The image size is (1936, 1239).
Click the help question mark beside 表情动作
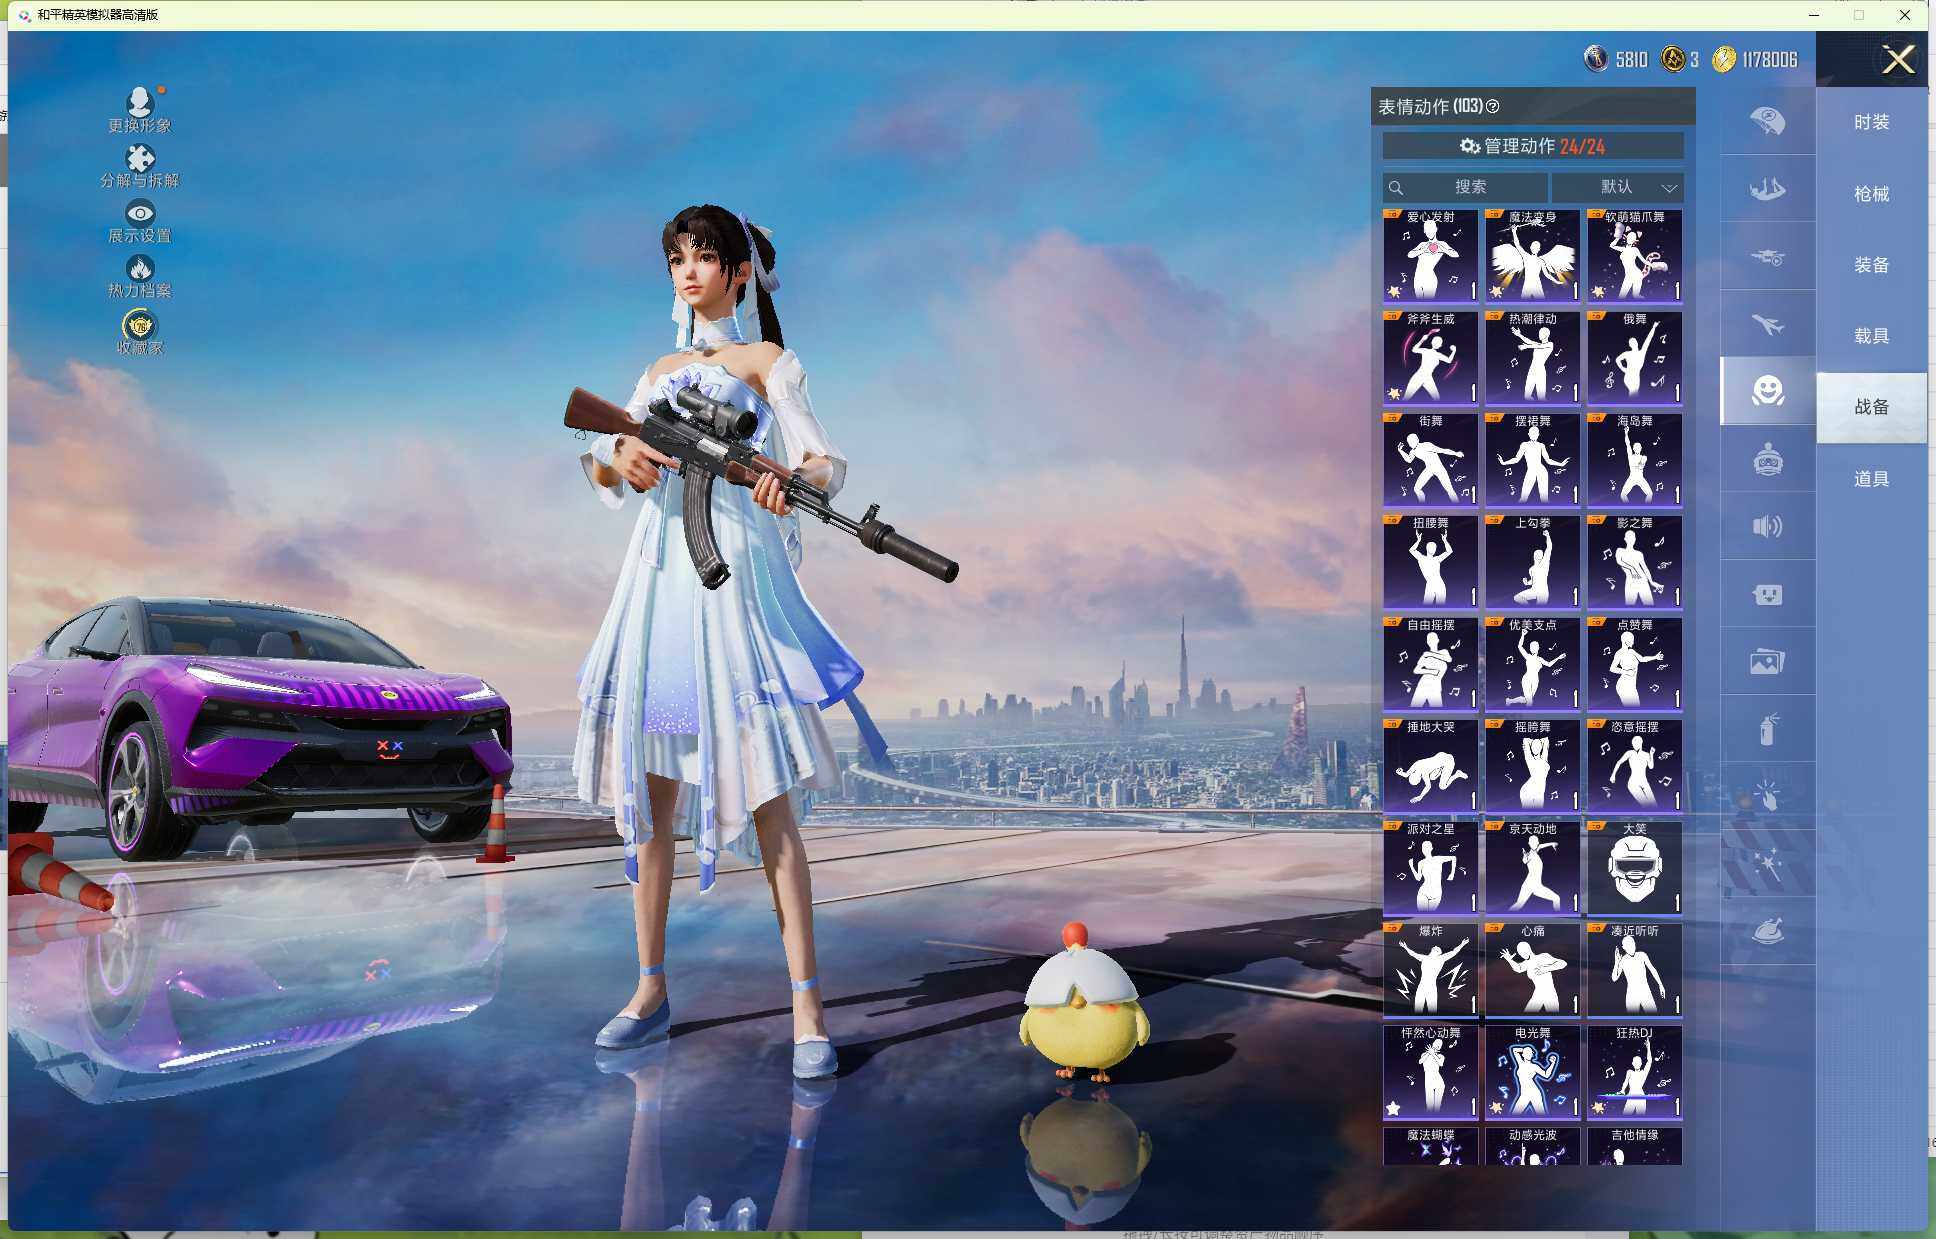pyautogui.click(x=1493, y=107)
